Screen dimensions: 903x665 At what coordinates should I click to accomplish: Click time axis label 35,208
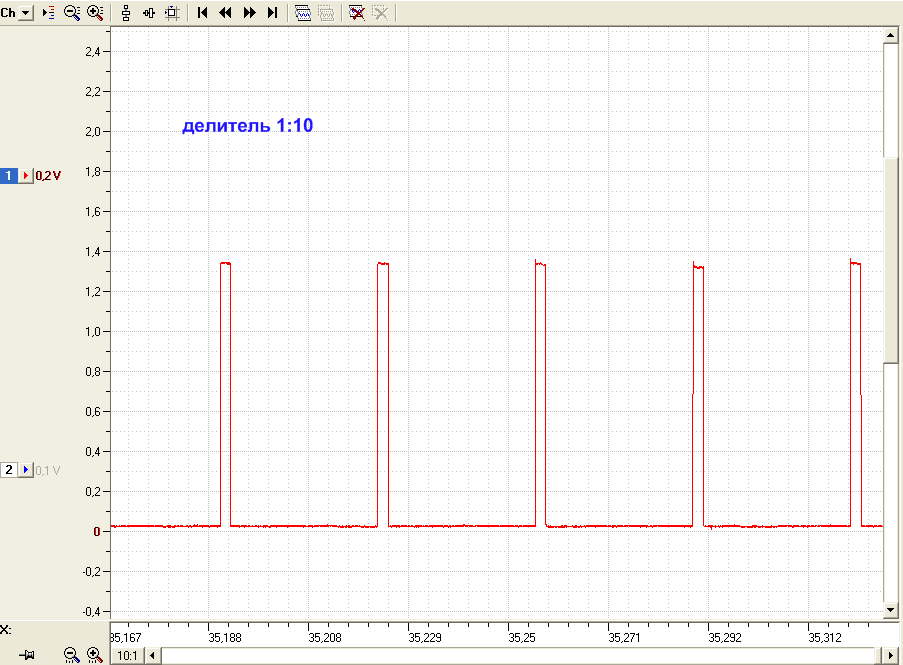coord(325,638)
